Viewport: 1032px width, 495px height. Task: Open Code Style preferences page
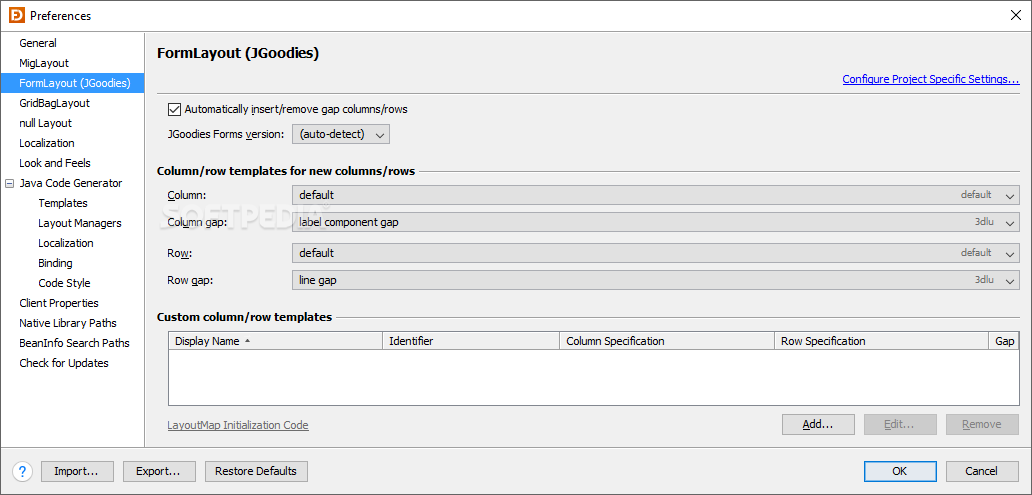(64, 283)
